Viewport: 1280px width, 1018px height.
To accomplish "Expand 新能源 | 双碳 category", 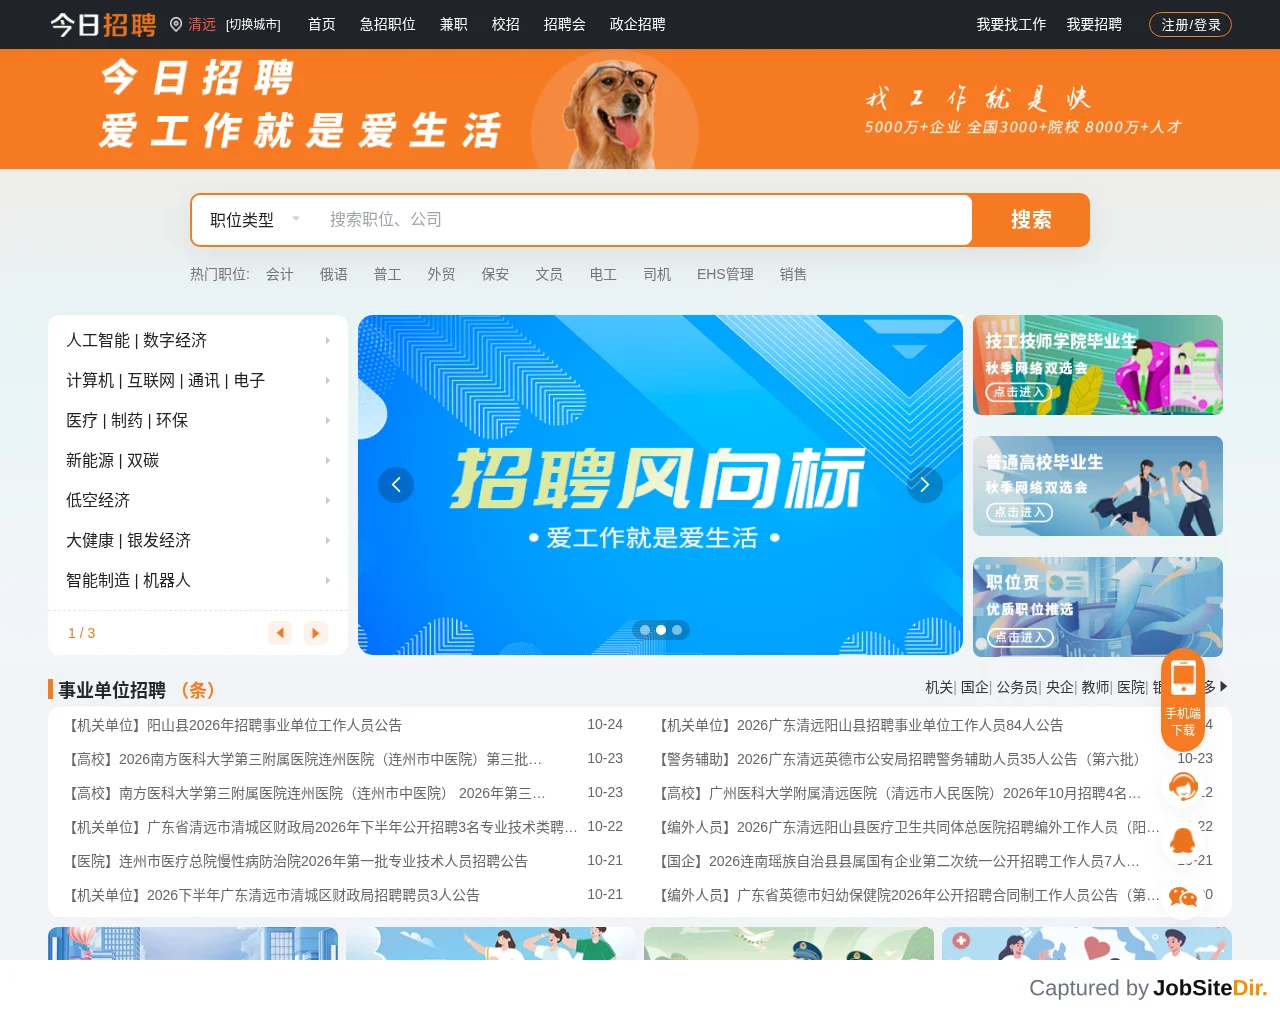I will pyautogui.click(x=198, y=461).
